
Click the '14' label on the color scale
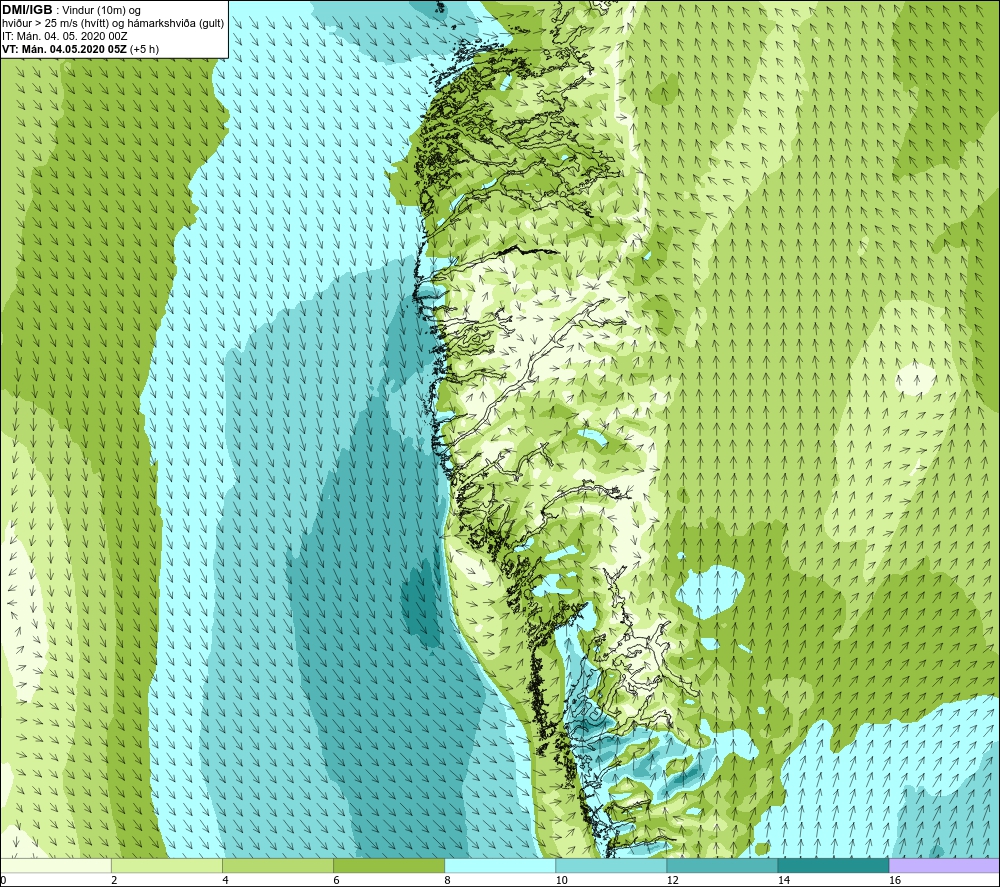(783, 881)
